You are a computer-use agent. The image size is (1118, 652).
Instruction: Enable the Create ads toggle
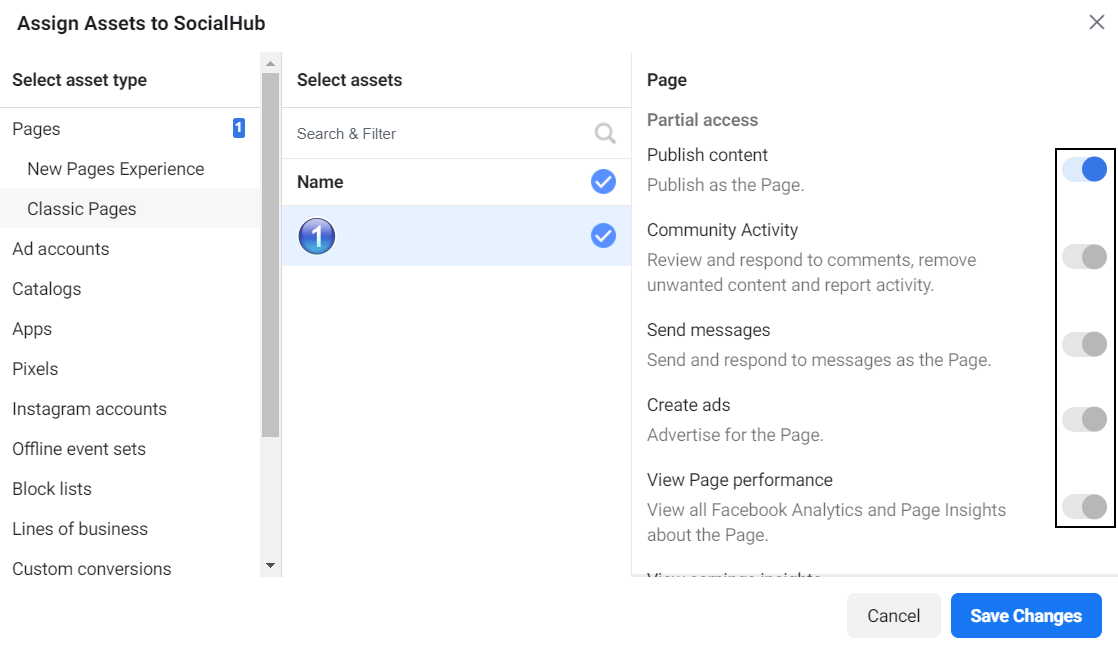click(x=1084, y=419)
